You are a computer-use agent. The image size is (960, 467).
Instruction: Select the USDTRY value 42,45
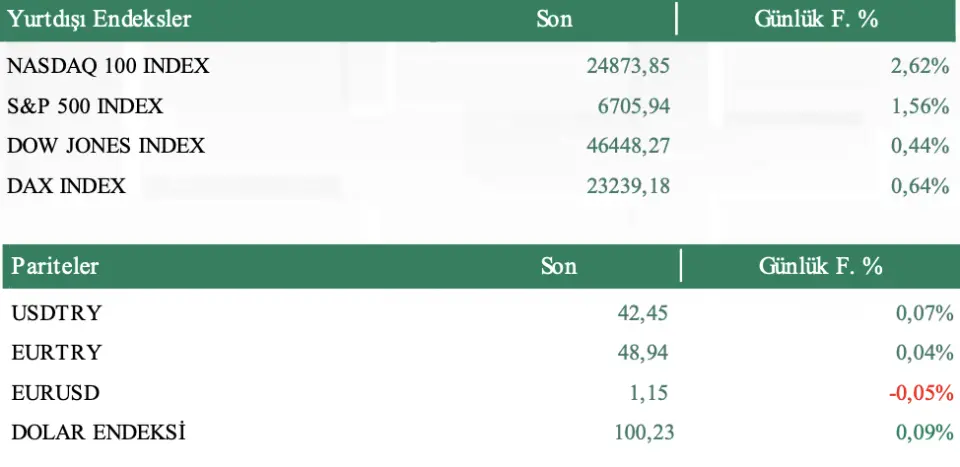tap(643, 313)
